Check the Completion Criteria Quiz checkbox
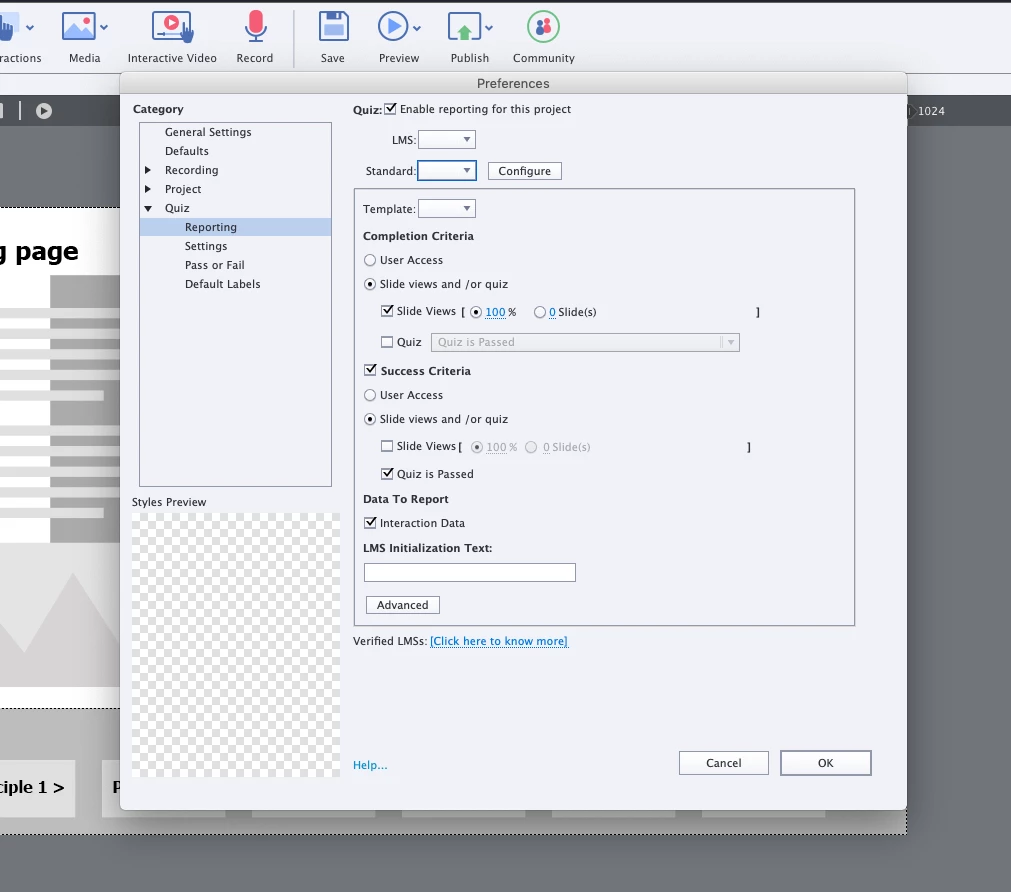The image size is (1011, 892). [x=387, y=342]
